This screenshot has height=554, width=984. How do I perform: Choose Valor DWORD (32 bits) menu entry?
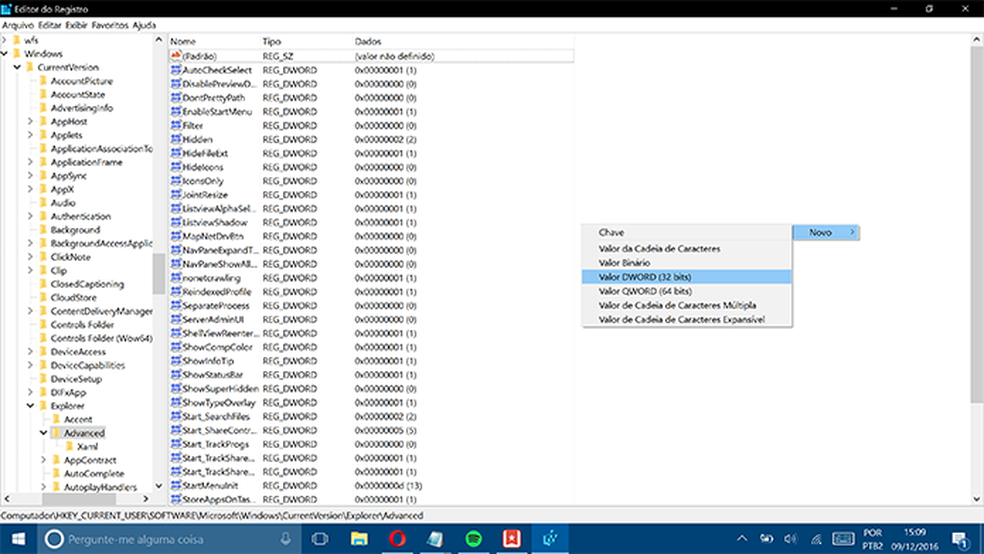tap(687, 277)
